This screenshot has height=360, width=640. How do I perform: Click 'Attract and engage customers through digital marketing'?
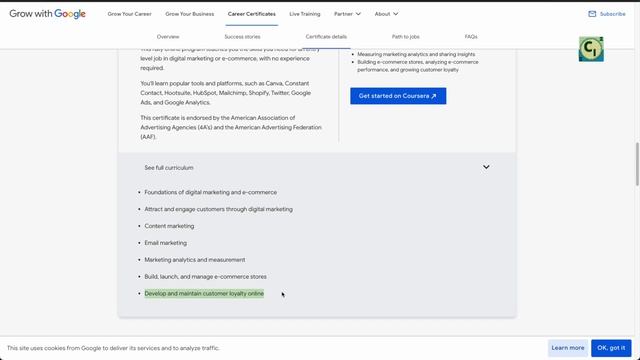point(218,209)
